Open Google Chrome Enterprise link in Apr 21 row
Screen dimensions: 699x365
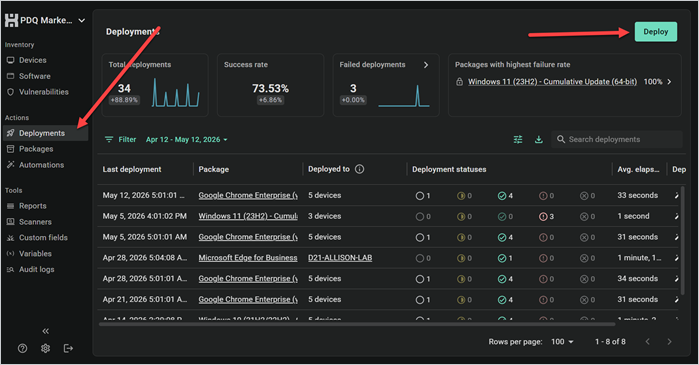(248, 299)
